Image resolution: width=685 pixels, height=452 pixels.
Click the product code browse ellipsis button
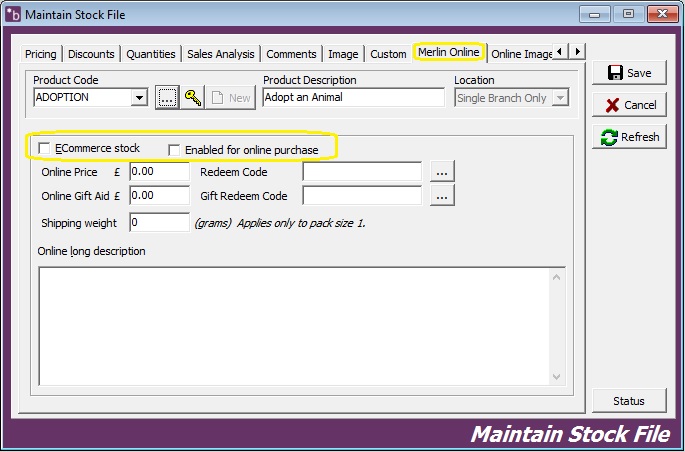coord(167,97)
